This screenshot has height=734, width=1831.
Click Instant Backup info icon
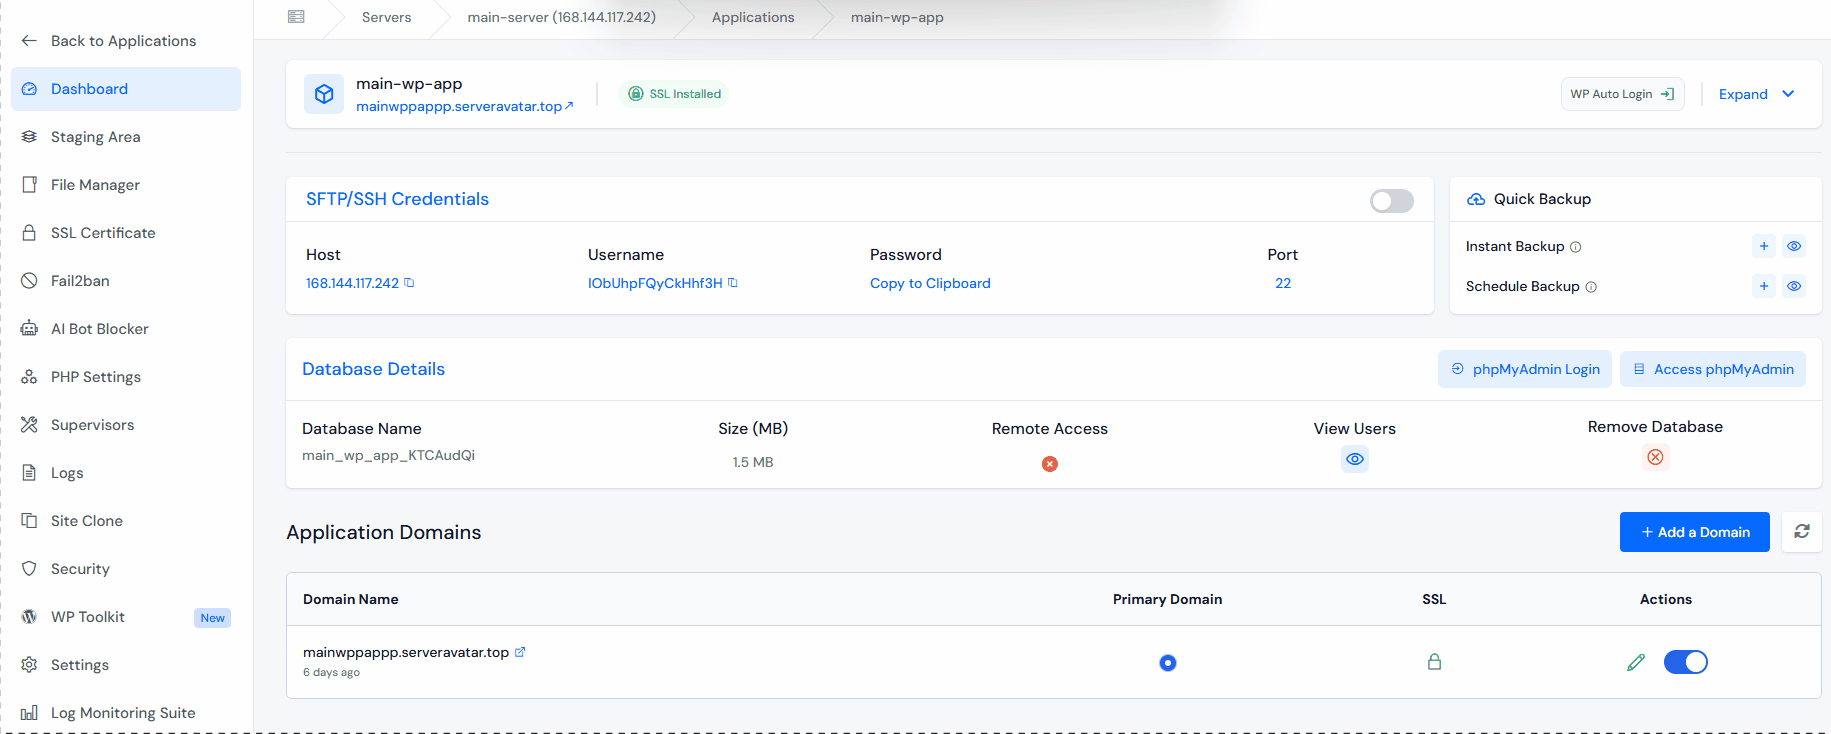[x=1576, y=247]
